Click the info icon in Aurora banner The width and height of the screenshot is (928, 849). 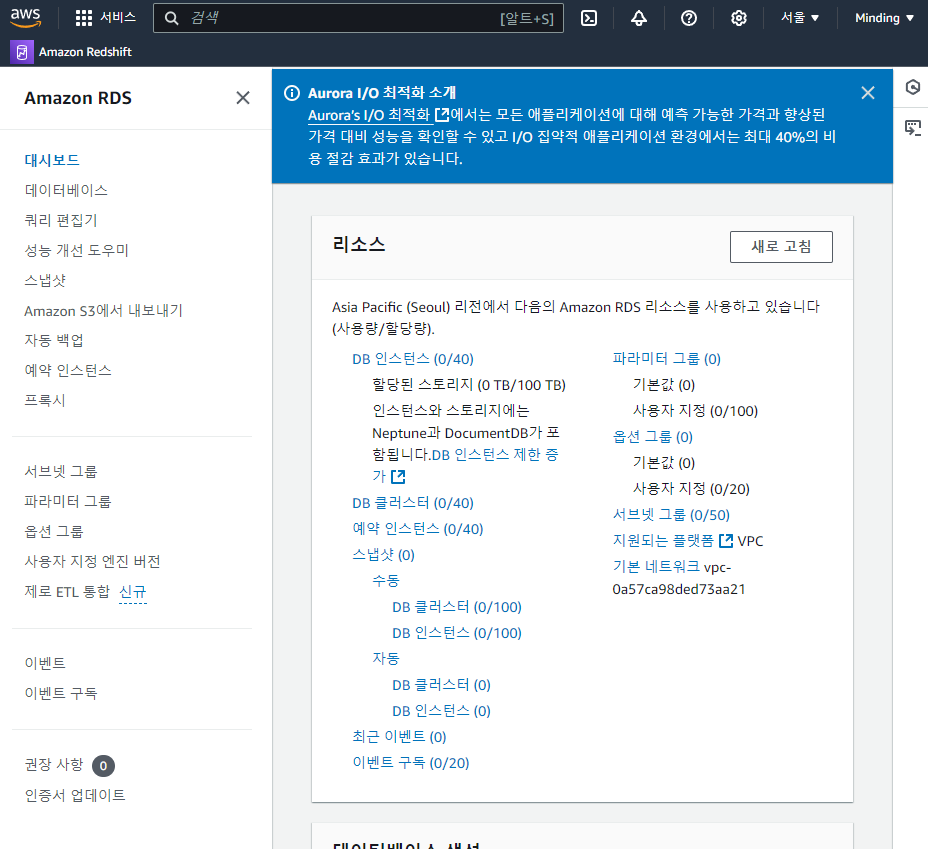[x=292, y=93]
